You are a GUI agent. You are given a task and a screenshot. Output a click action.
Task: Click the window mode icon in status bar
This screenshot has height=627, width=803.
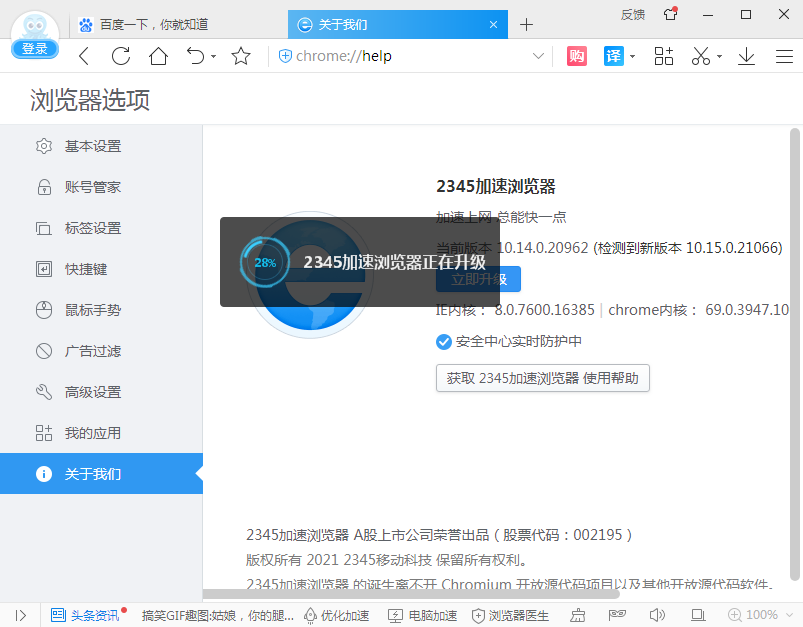click(698, 615)
